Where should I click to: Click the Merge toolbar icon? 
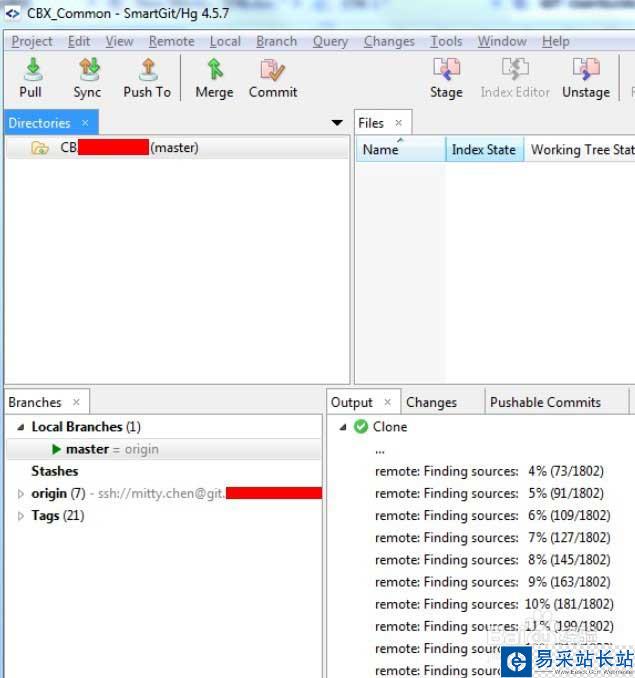tap(215, 69)
